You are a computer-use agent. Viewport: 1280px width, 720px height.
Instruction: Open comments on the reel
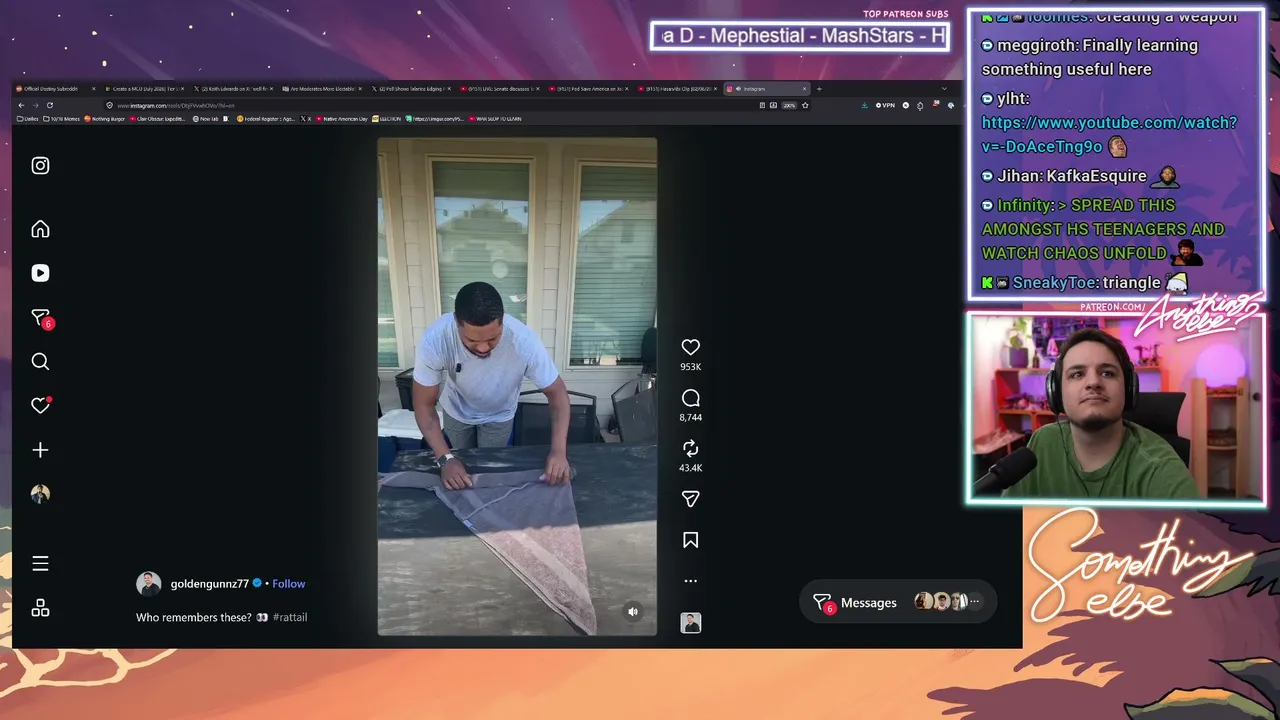tap(690, 398)
